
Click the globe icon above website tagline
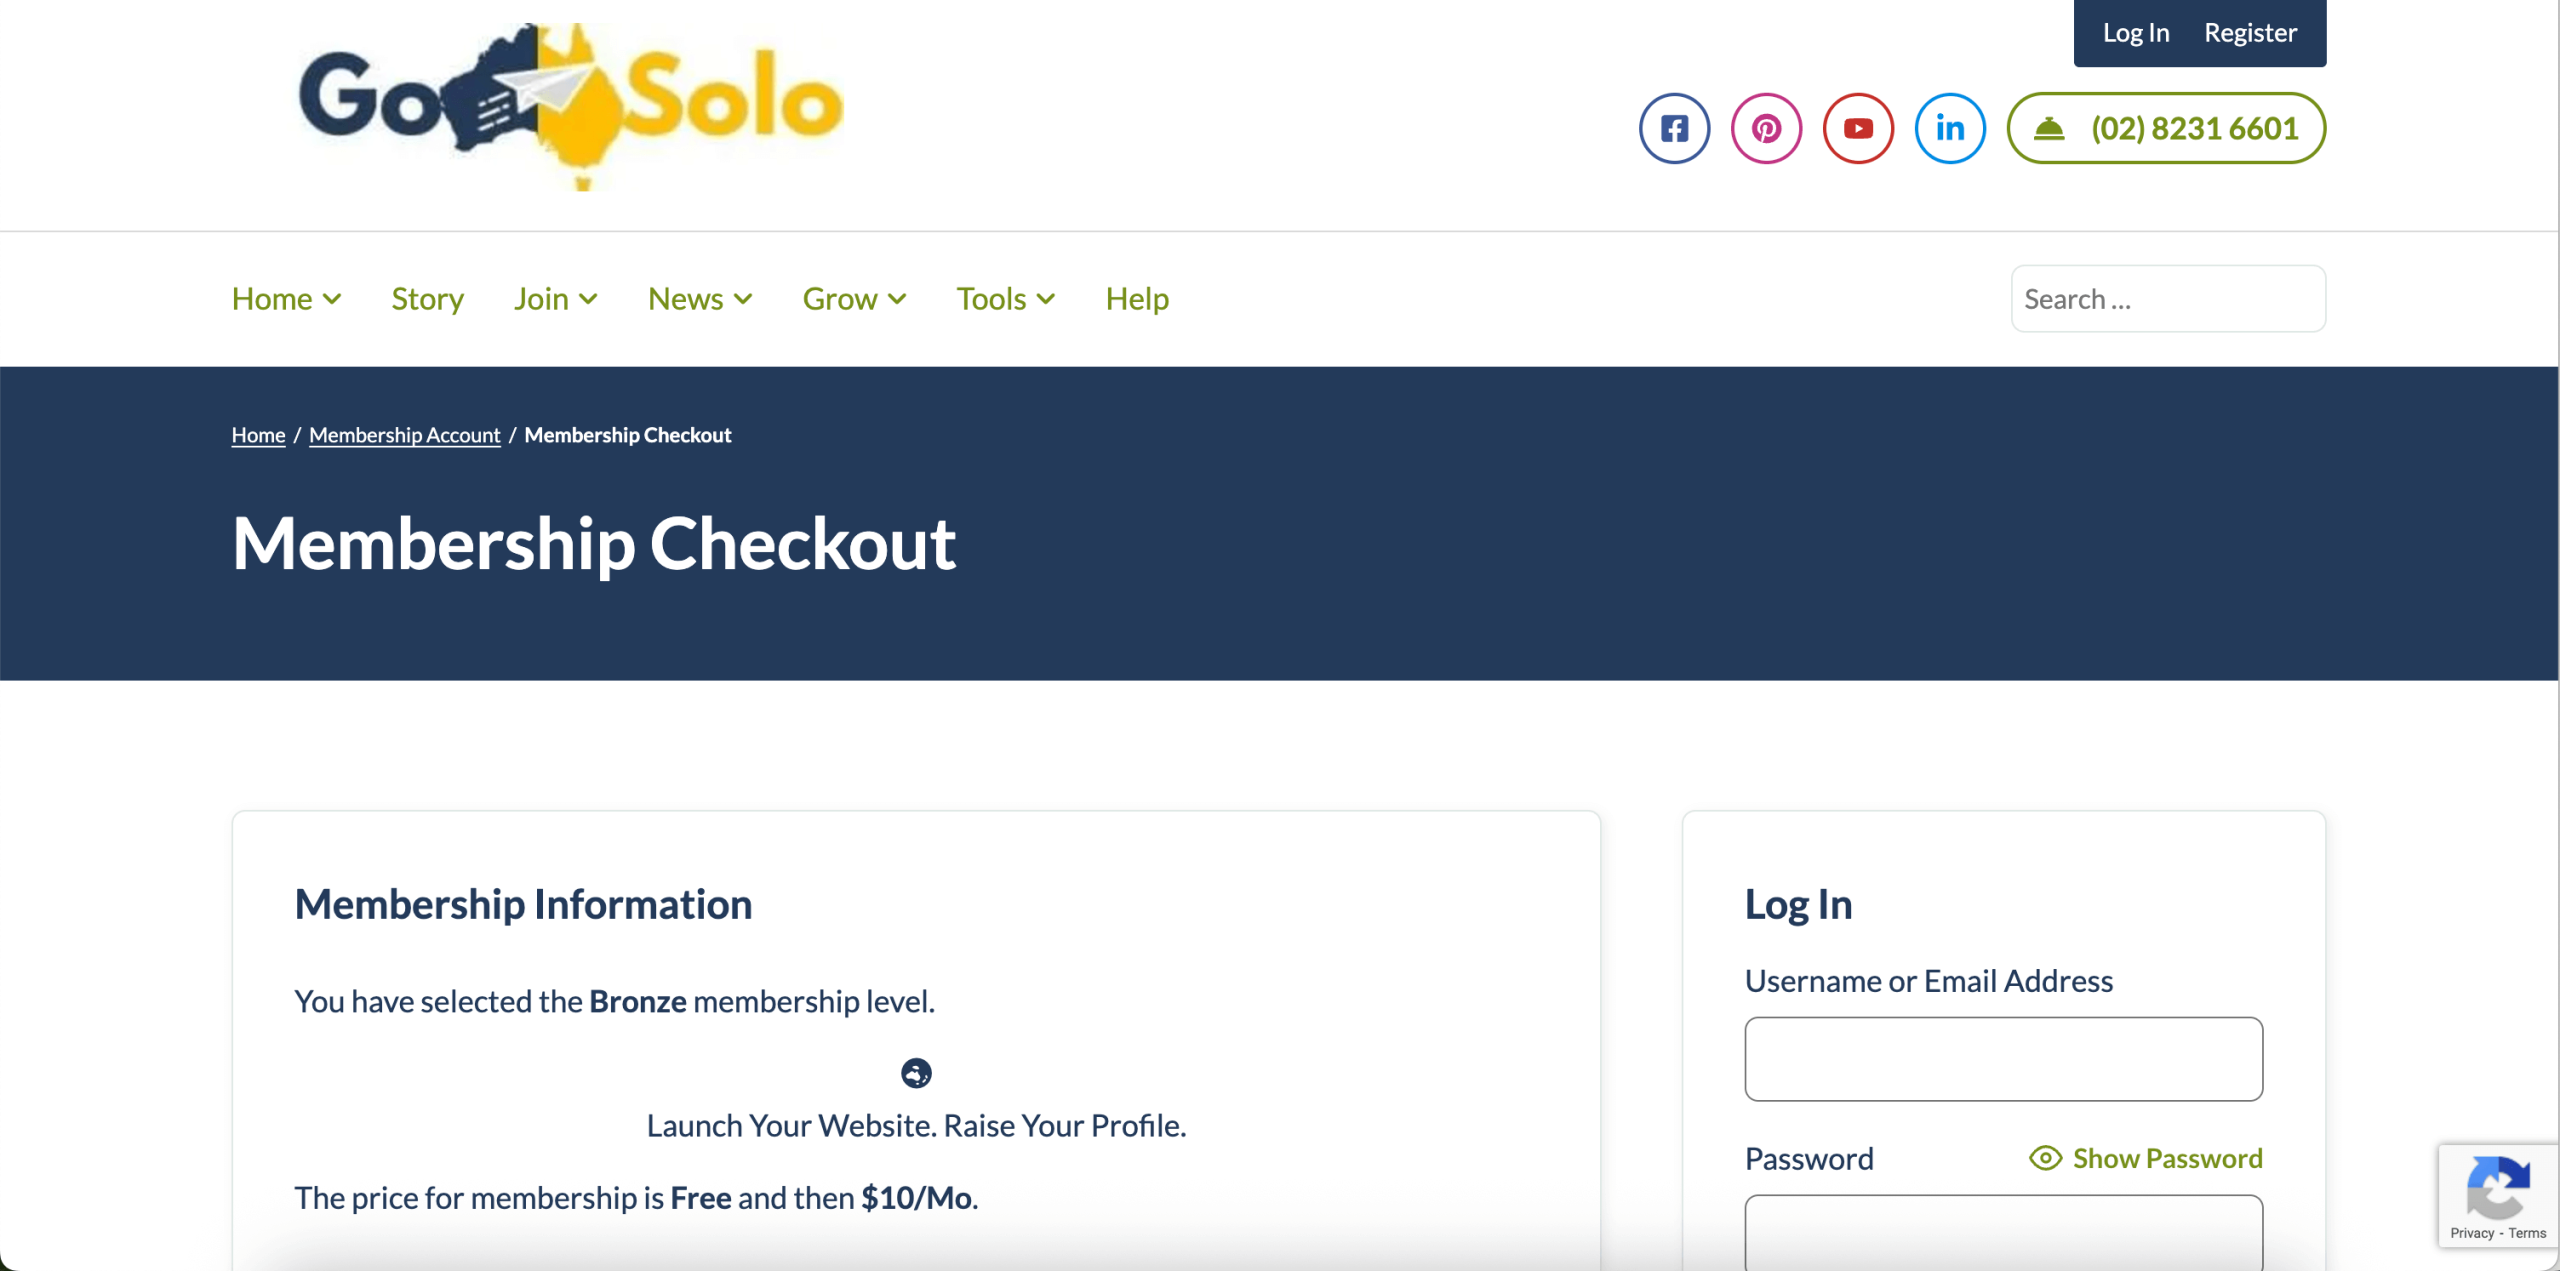(916, 1073)
